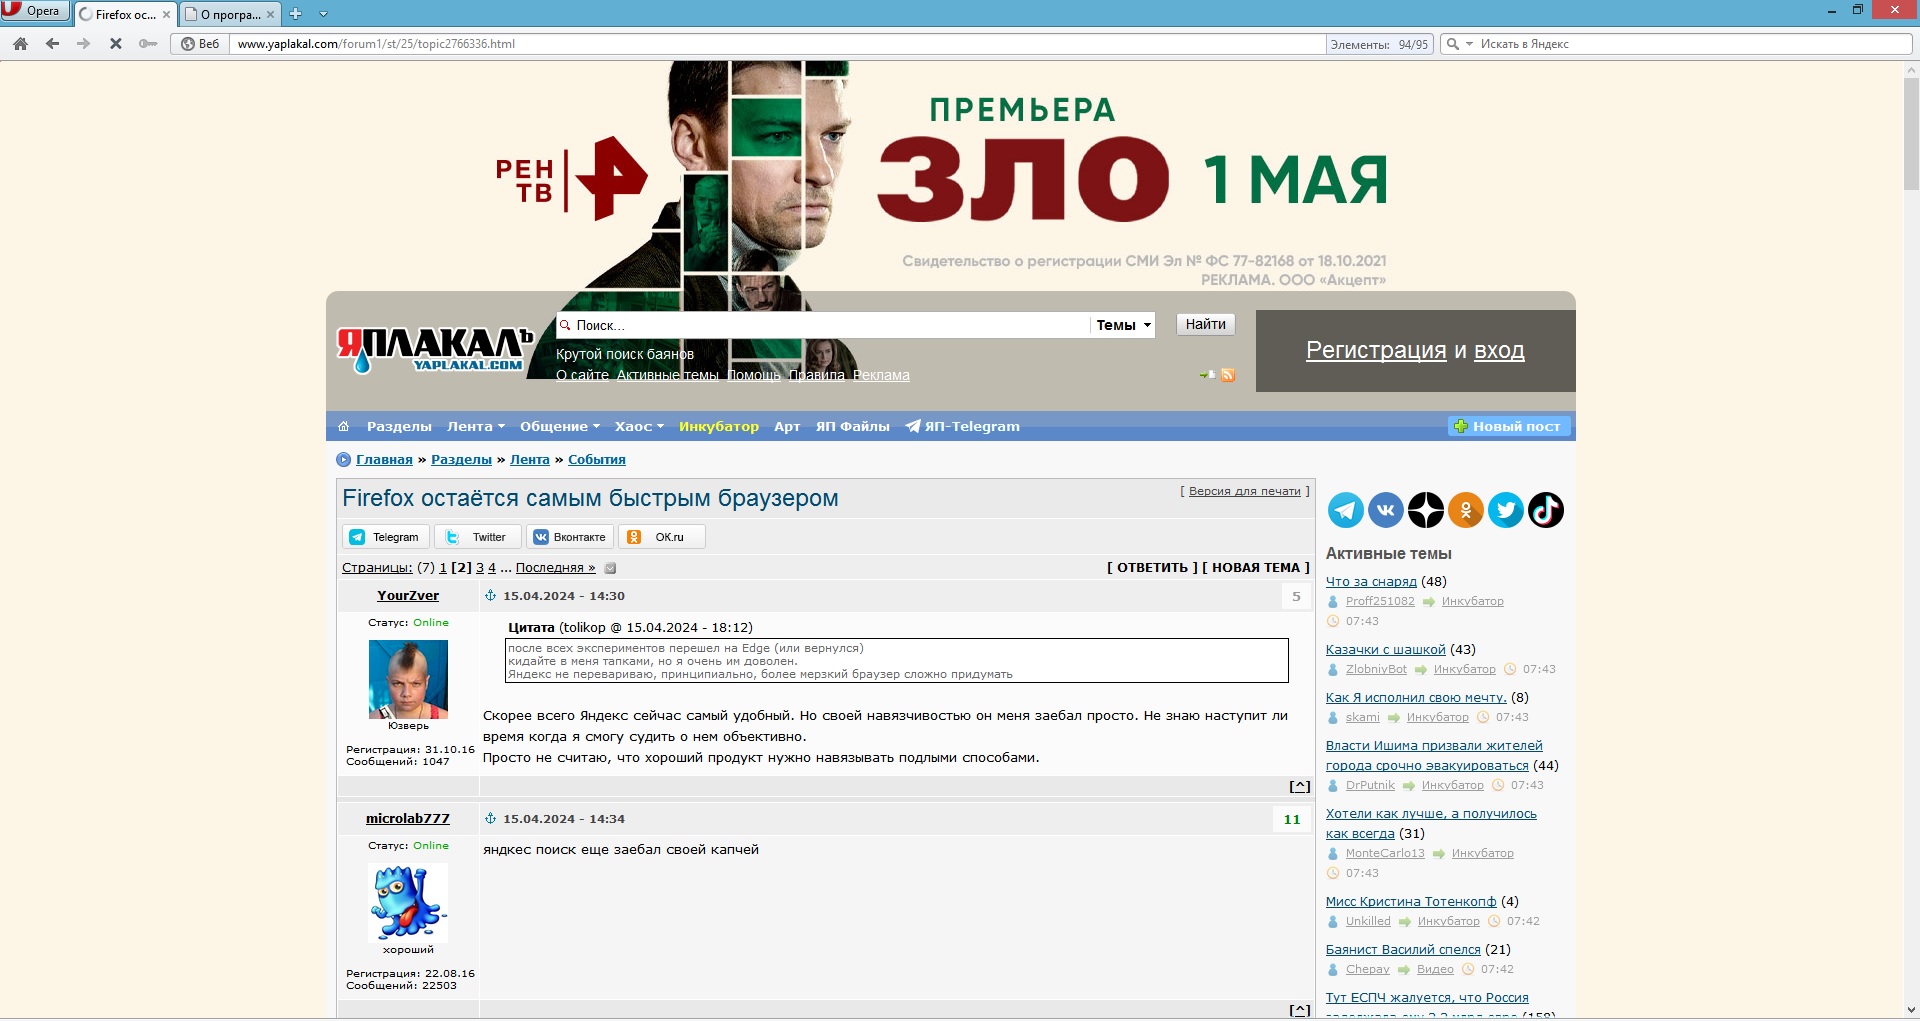Stop loading the page
This screenshot has height=1021, width=1920.
116,44
